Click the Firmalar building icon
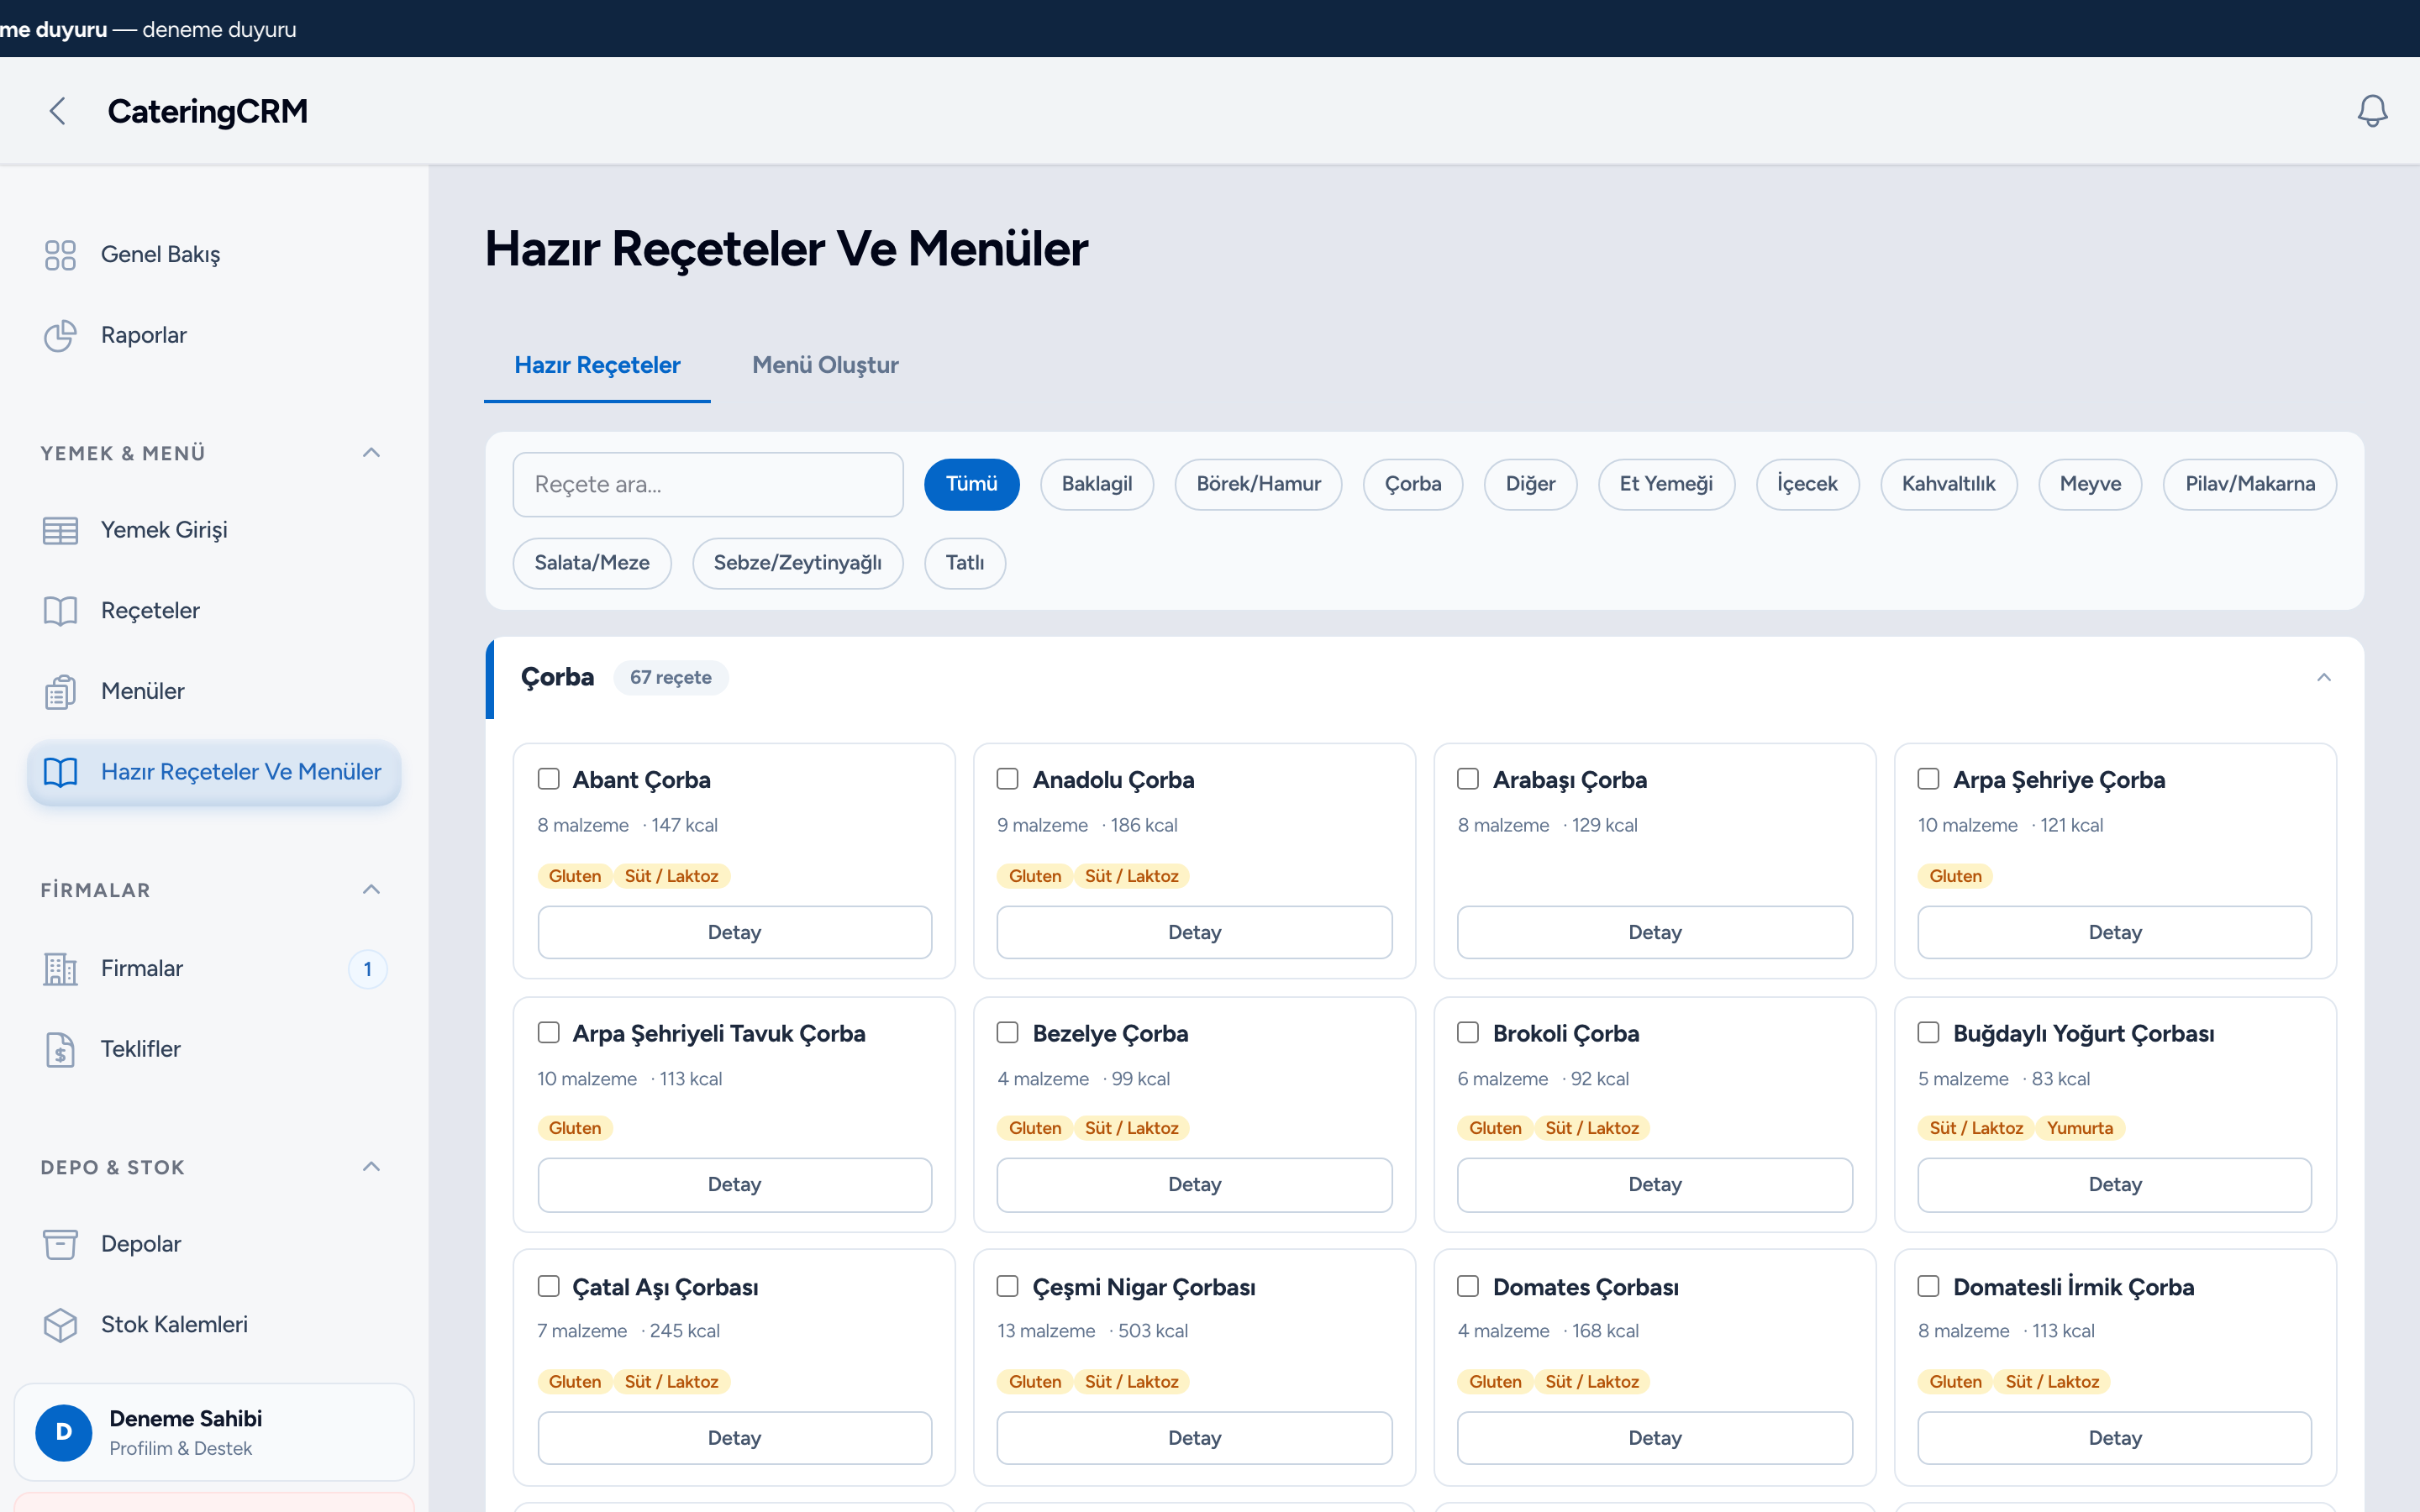2420x1512 pixels. pyautogui.click(x=60, y=969)
